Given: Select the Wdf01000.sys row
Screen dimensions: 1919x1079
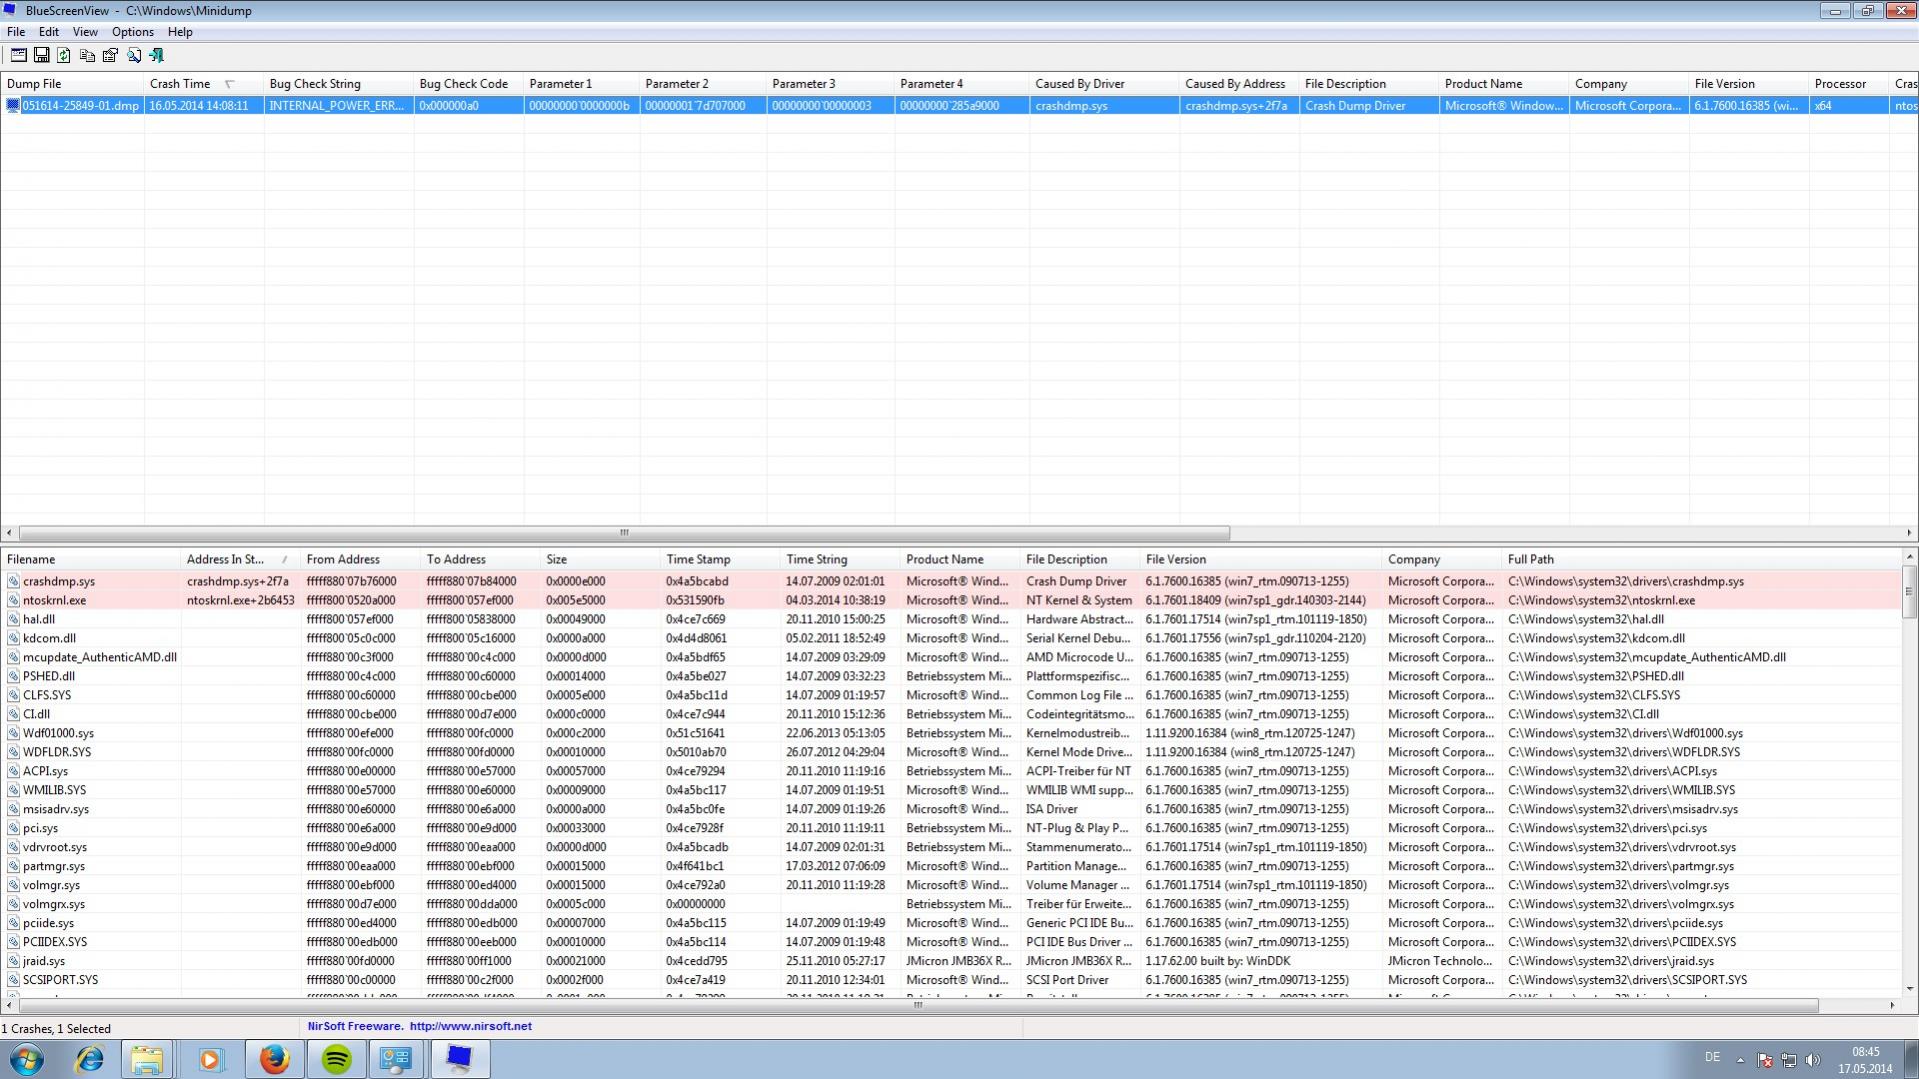Looking at the screenshot, I should [951, 733].
